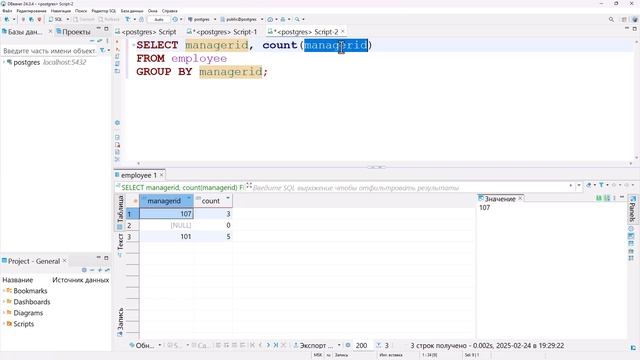Close the employee 1 results tab
This screenshot has height=360, width=640.
(x=162, y=175)
